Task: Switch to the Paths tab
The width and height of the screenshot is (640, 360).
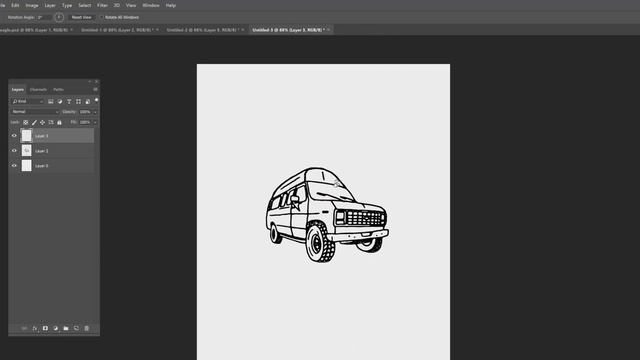Action: [58, 89]
